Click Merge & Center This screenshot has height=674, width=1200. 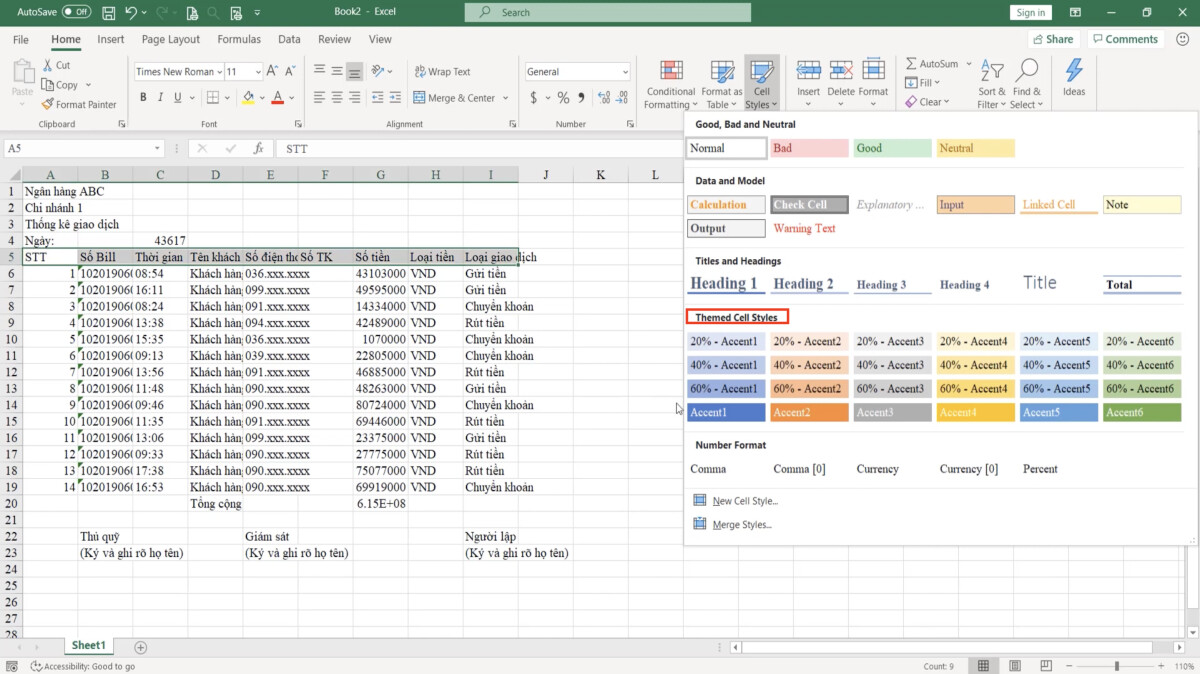point(454,98)
